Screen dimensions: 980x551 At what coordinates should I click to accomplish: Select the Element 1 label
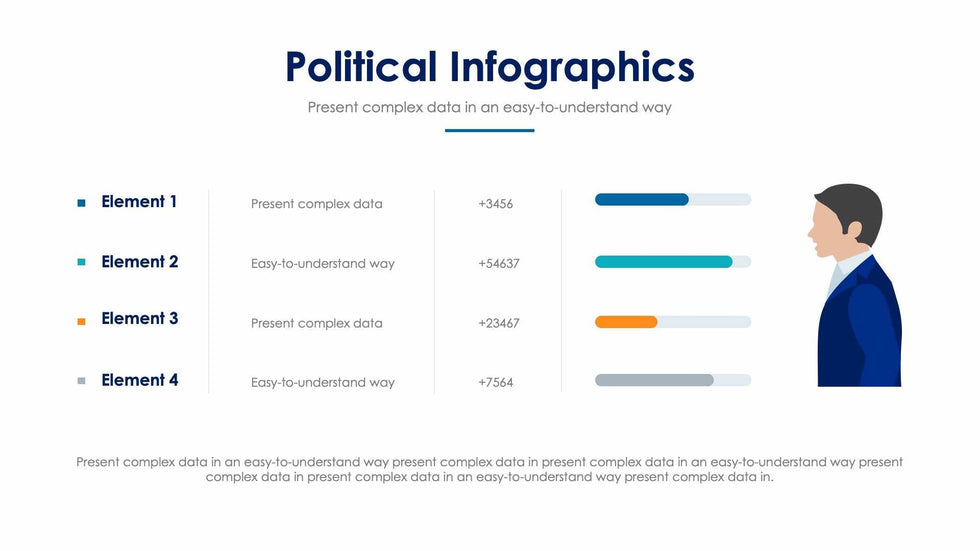[x=139, y=202]
